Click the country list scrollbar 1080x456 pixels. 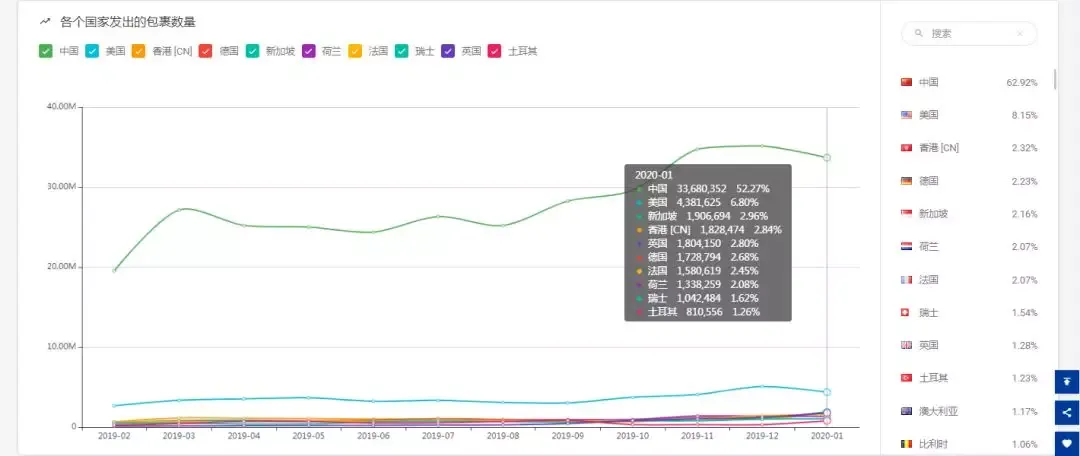(1054, 79)
